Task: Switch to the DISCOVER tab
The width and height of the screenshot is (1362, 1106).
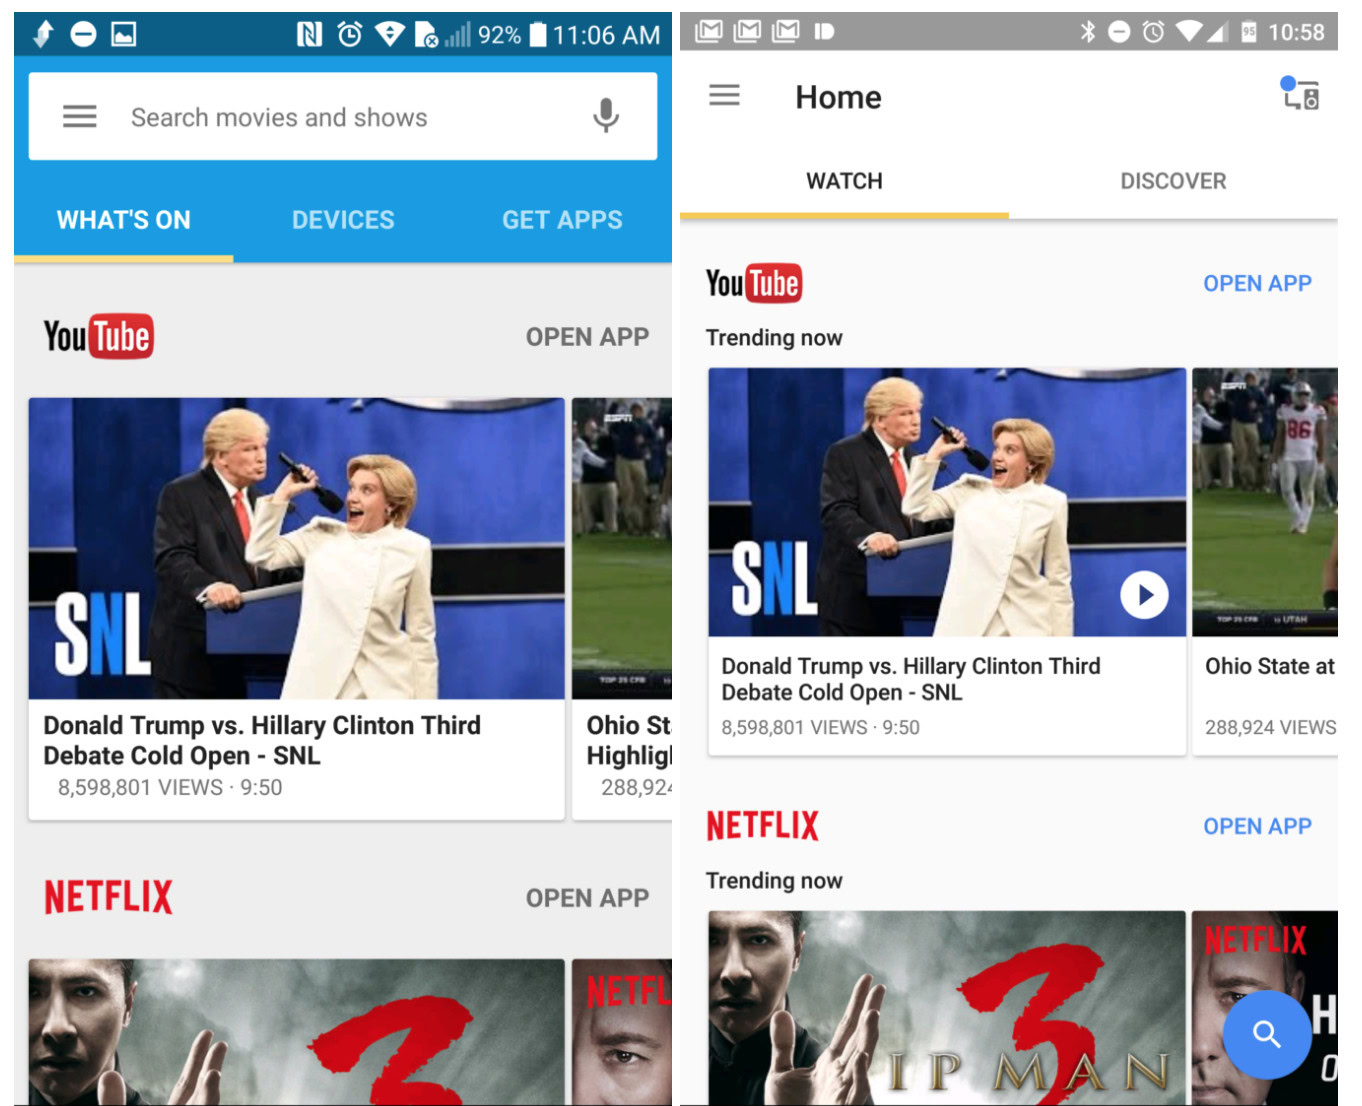Action: (1173, 181)
